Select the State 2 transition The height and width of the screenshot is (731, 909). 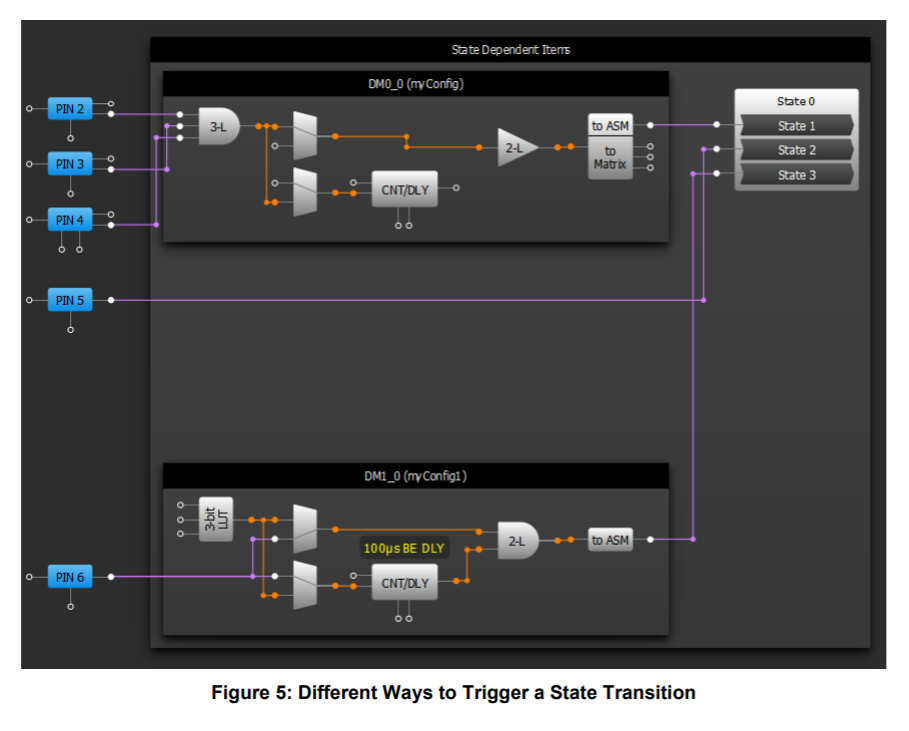(x=797, y=150)
